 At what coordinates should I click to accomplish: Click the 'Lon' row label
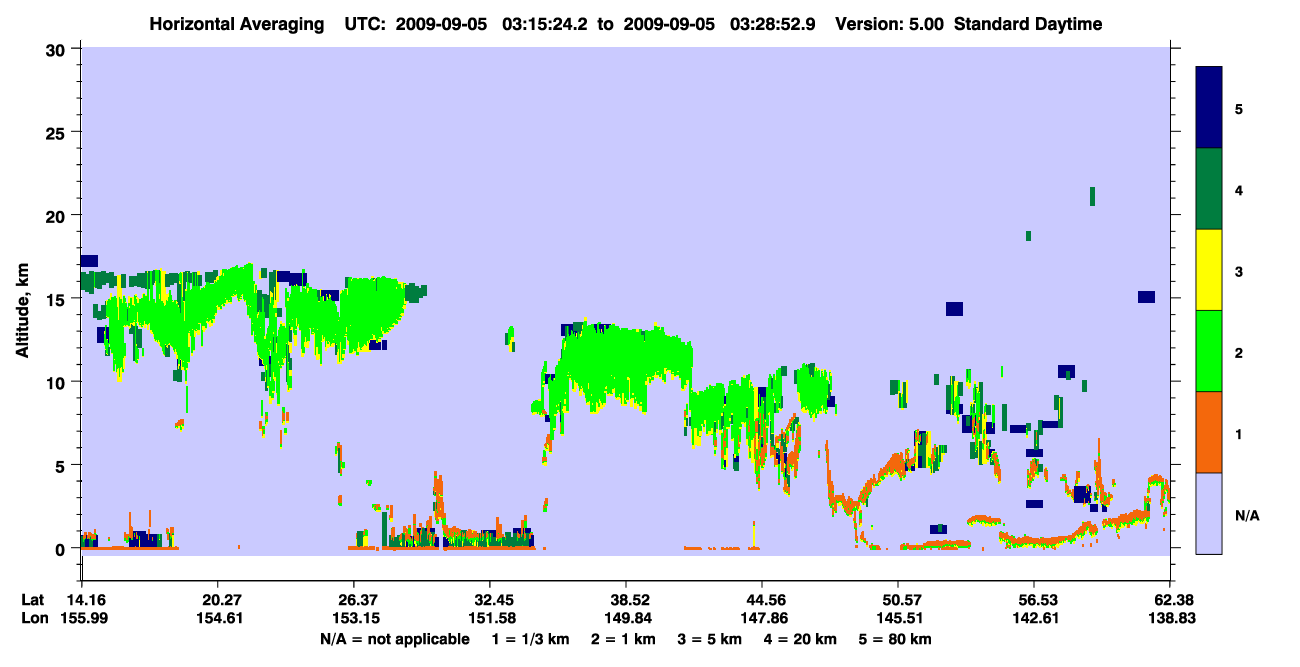click(34, 618)
